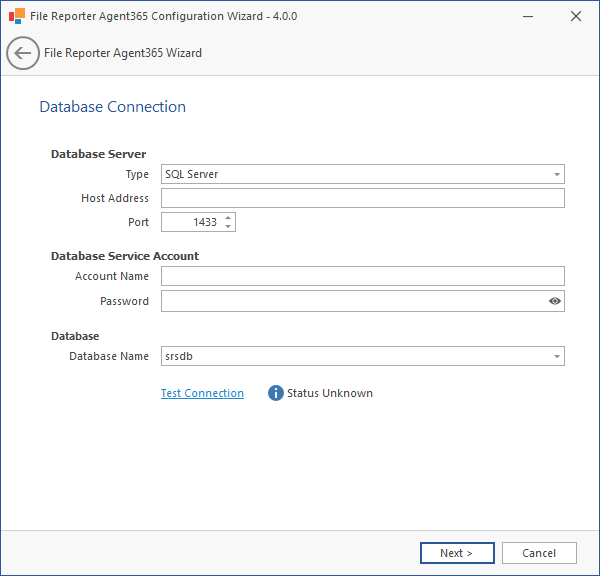Click the Test Connection link
Image resolution: width=600 pixels, height=576 pixels.
point(202,393)
